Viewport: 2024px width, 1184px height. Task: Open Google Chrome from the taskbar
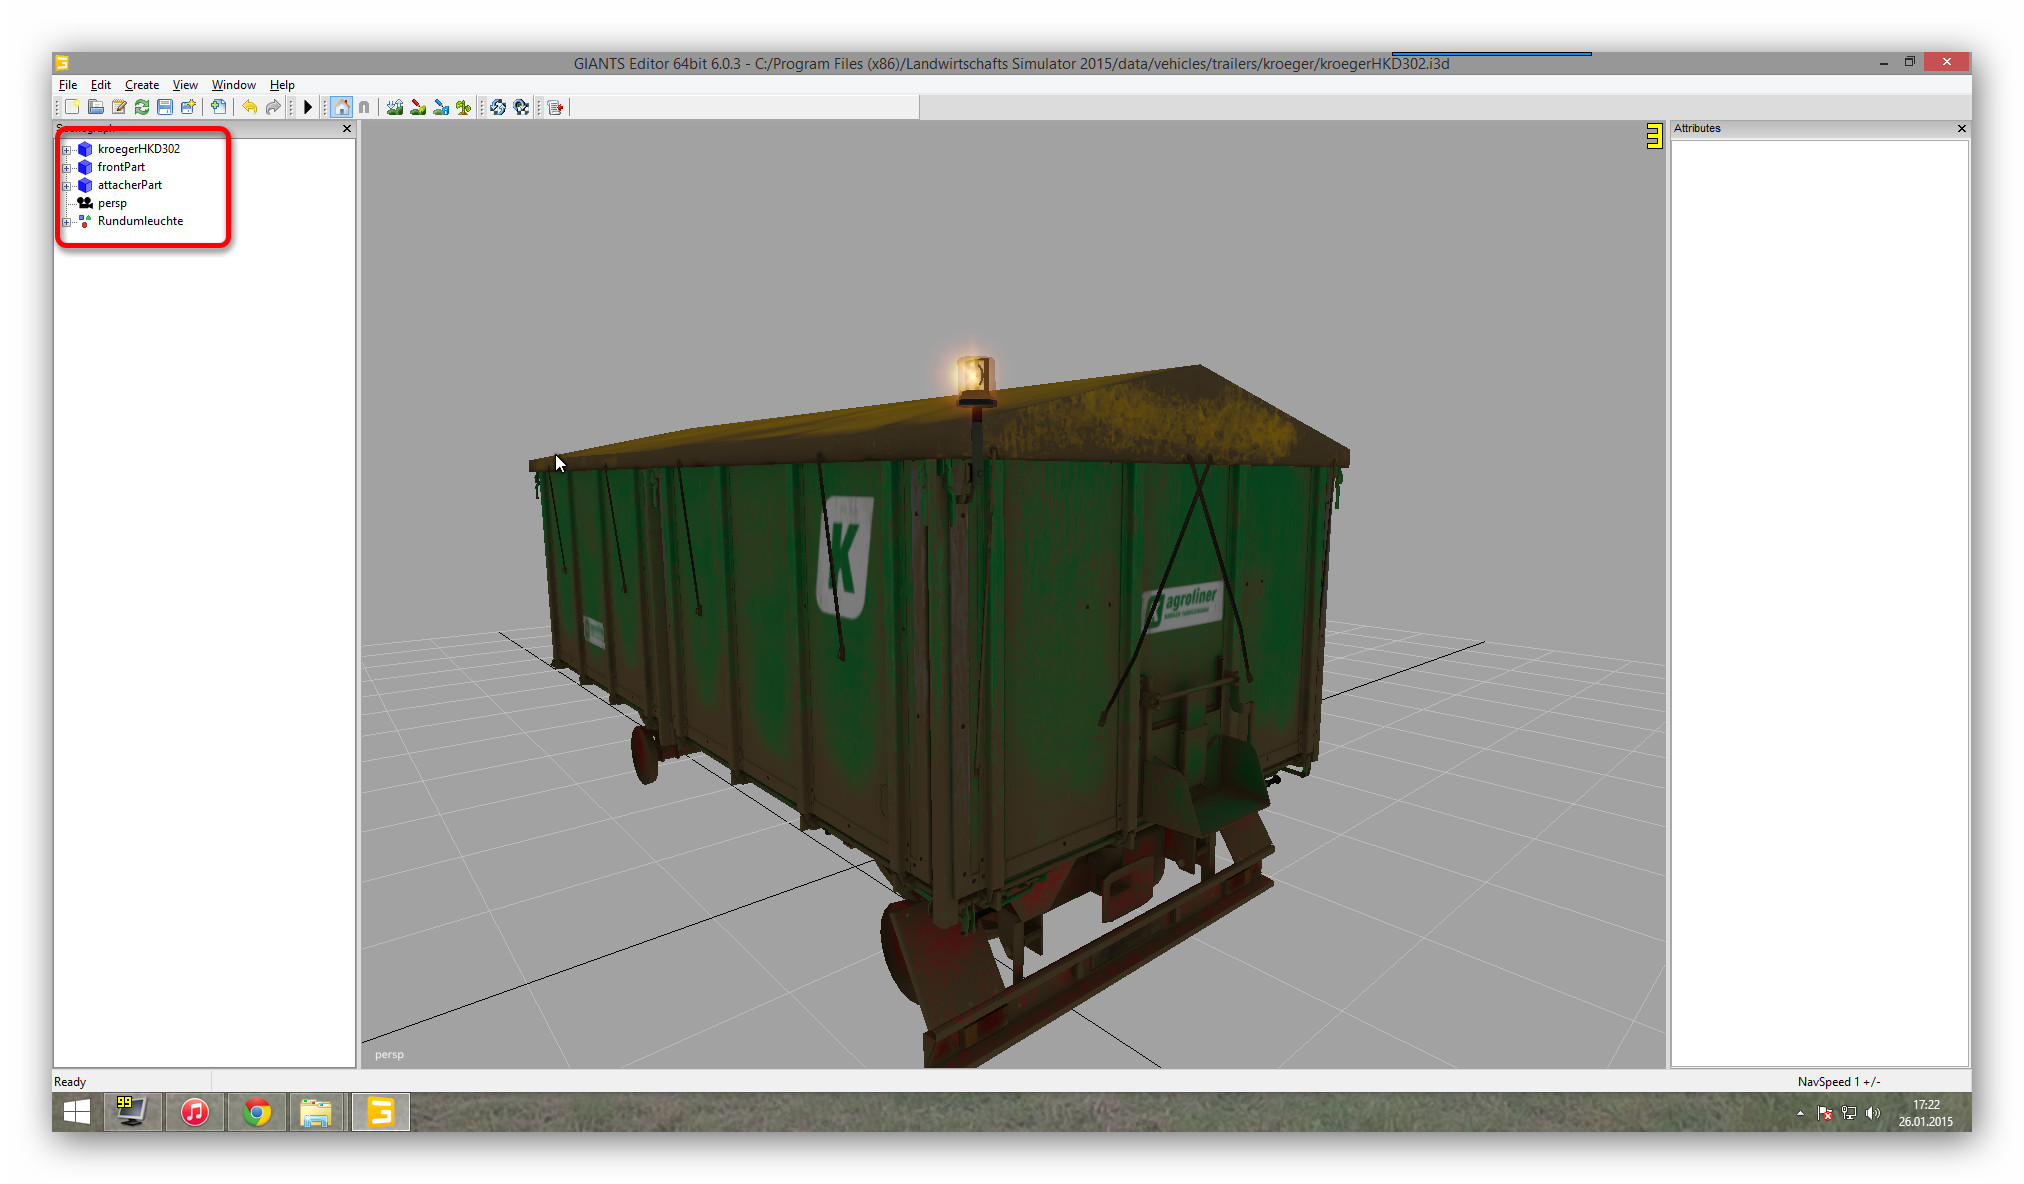pos(257,1112)
